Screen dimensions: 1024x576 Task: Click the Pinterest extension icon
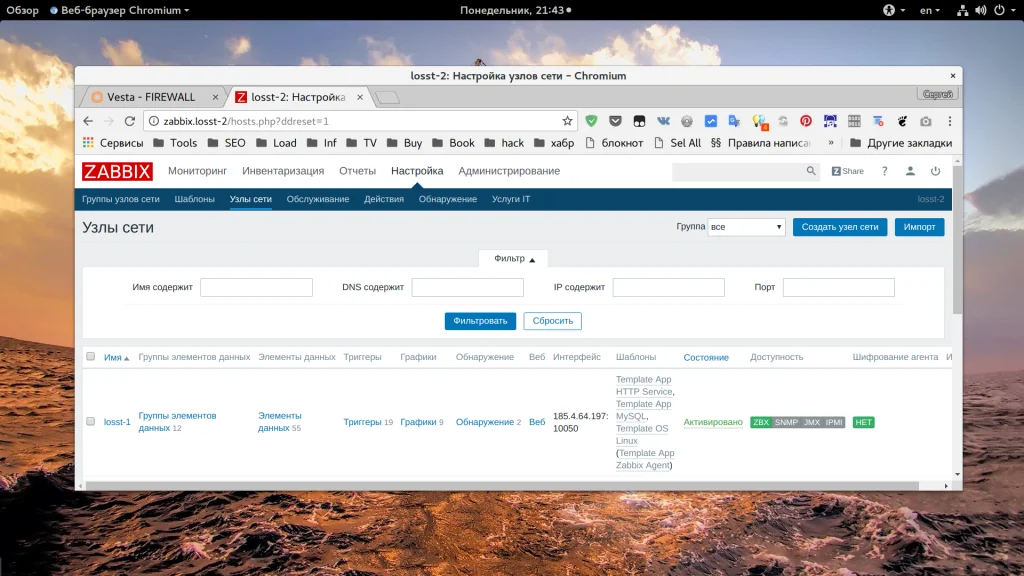click(x=805, y=121)
